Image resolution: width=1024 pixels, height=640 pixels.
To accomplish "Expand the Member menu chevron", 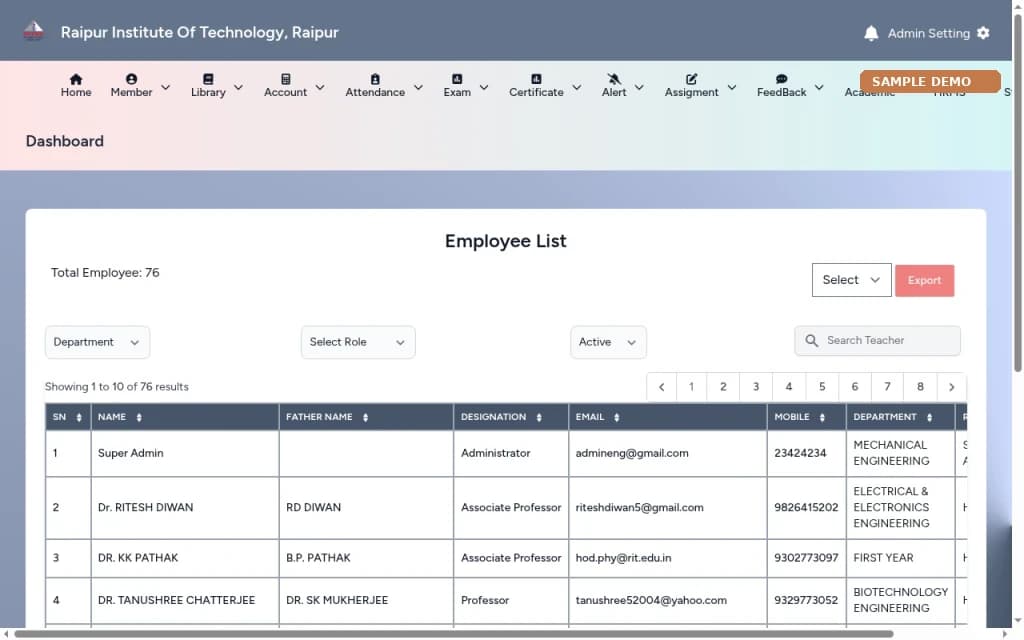I will 166,87.
